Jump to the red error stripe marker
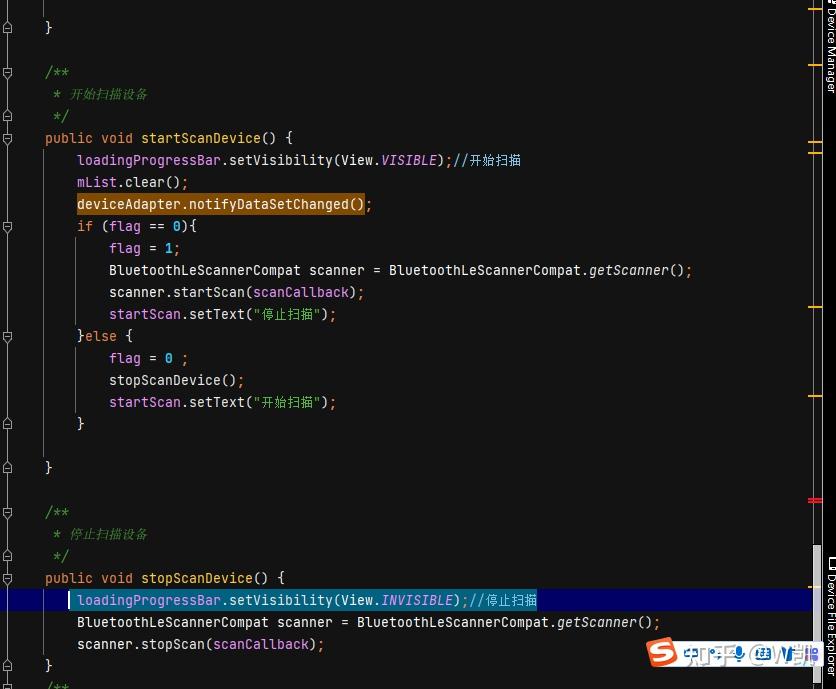836x689 pixels. tap(815, 500)
